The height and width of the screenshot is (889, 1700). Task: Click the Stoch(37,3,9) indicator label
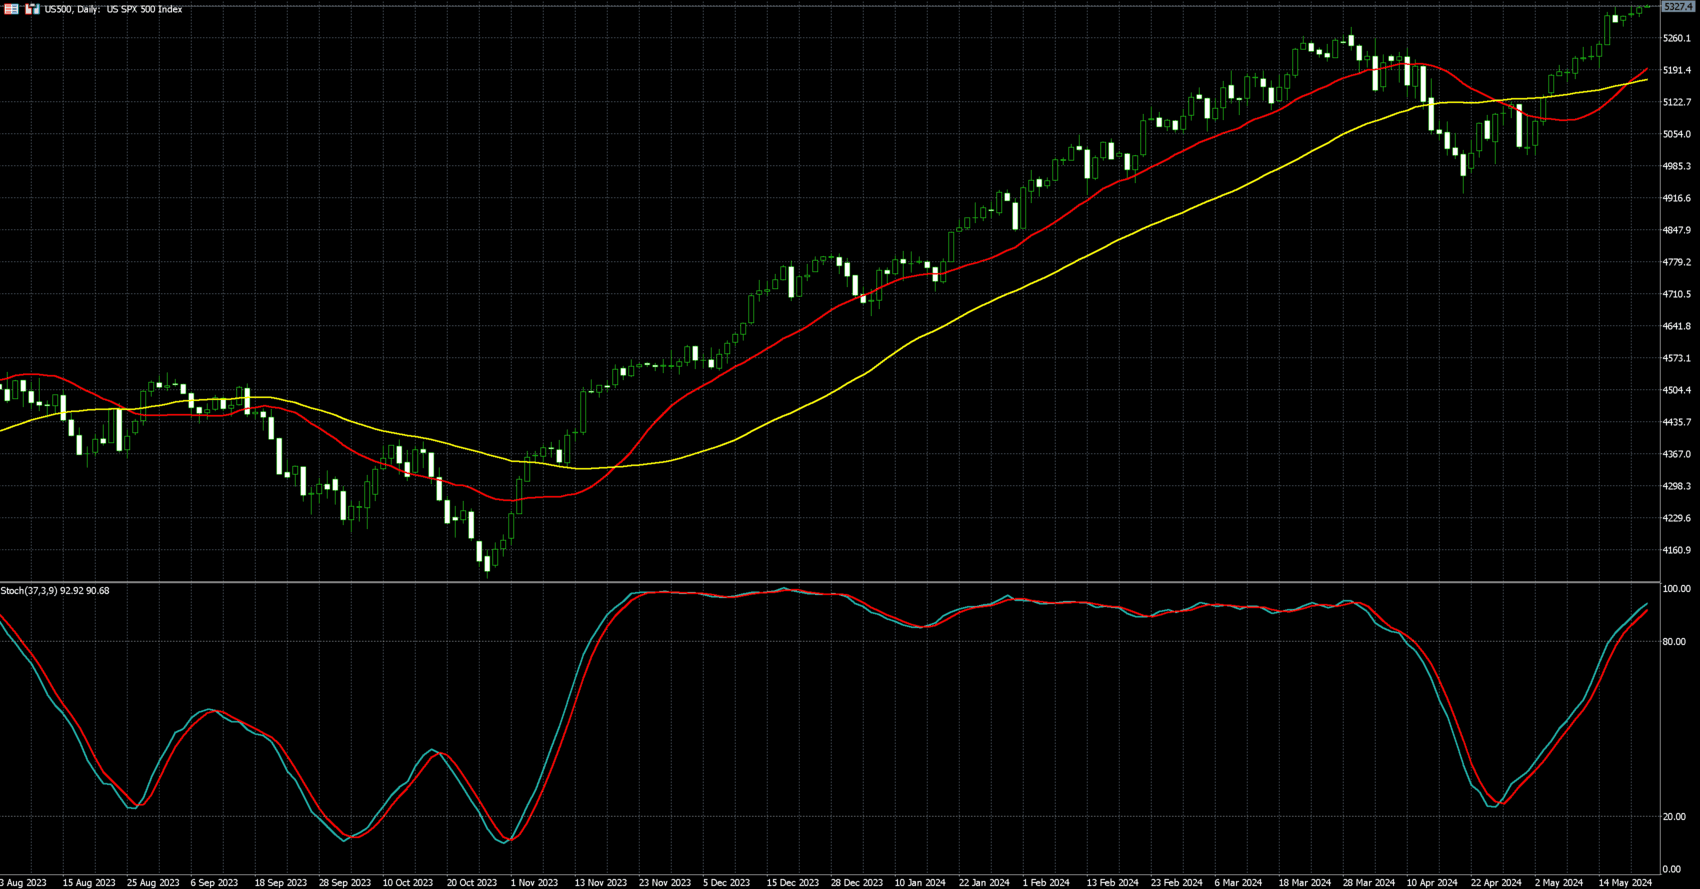click(x=55, y=591)
